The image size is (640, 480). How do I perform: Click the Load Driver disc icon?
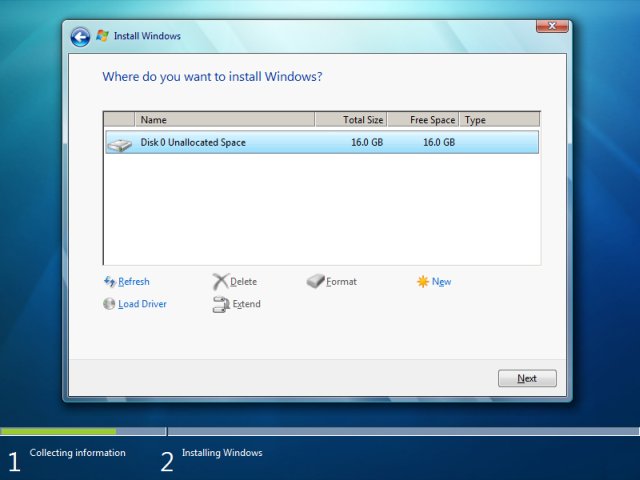pos(109,304)
